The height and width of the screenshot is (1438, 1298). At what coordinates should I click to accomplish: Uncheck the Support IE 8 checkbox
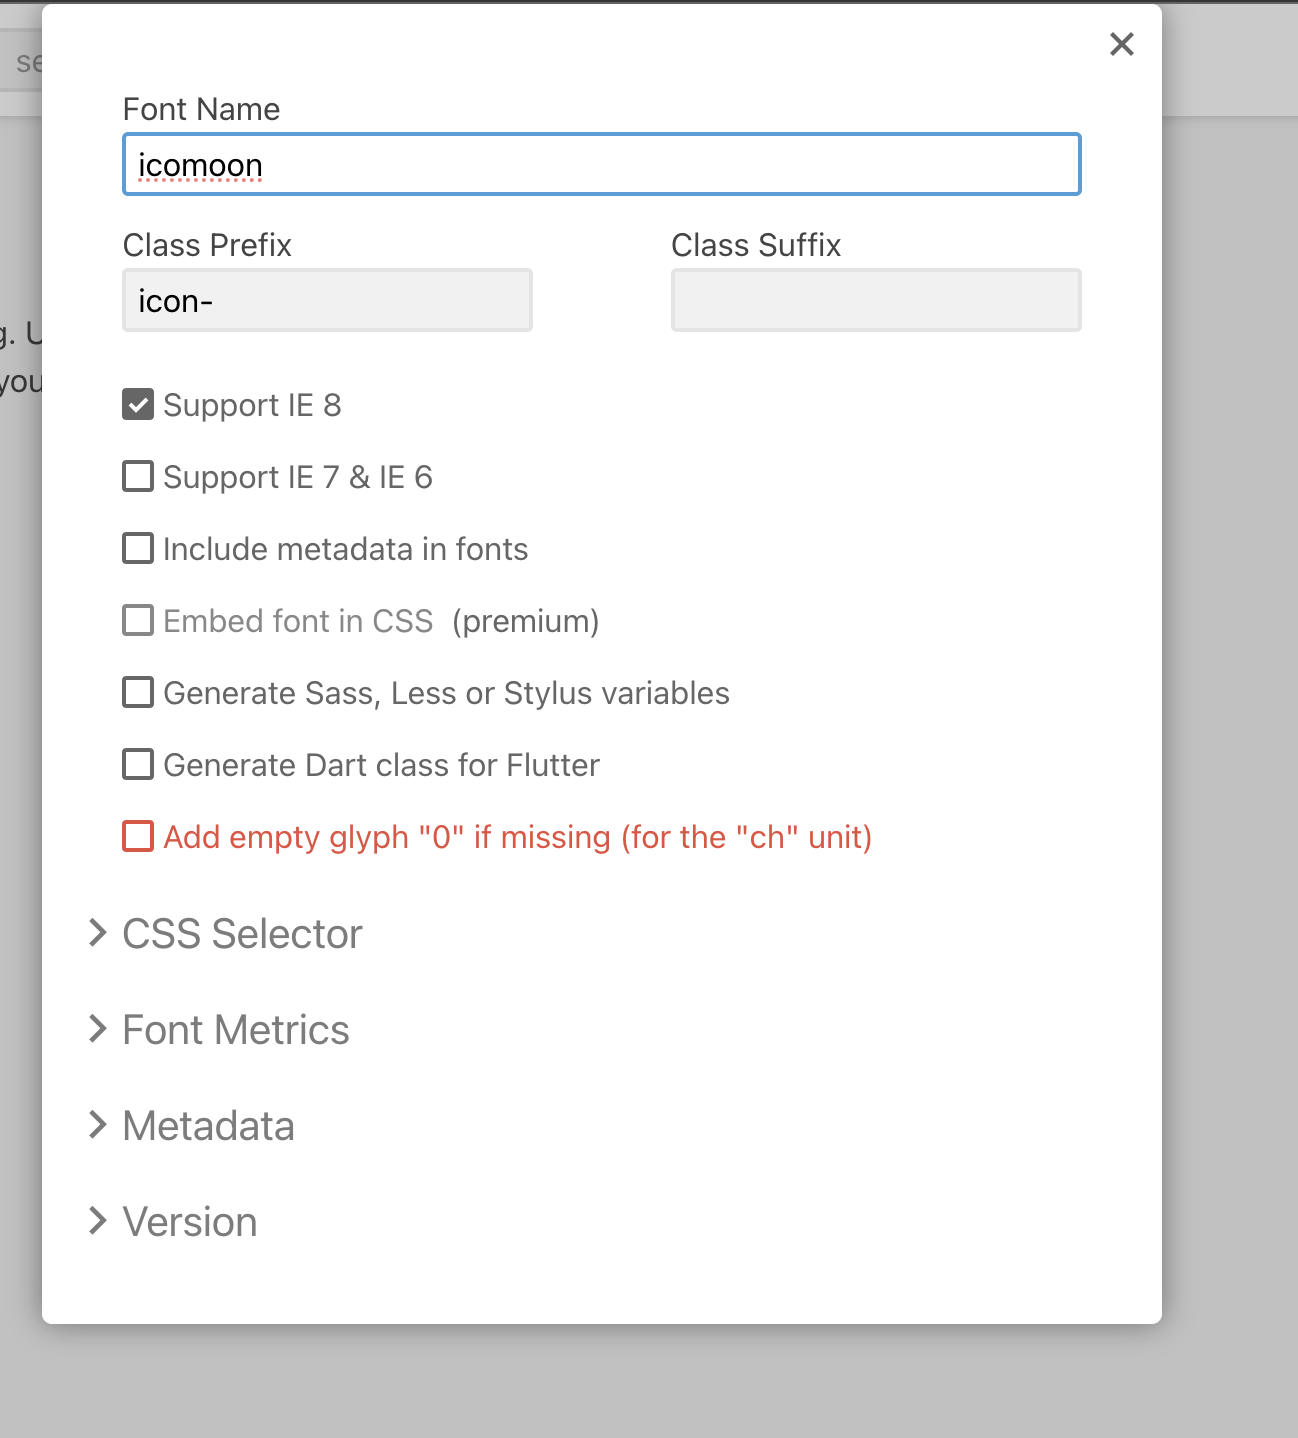pyautogui.click(x=138, y=405)
